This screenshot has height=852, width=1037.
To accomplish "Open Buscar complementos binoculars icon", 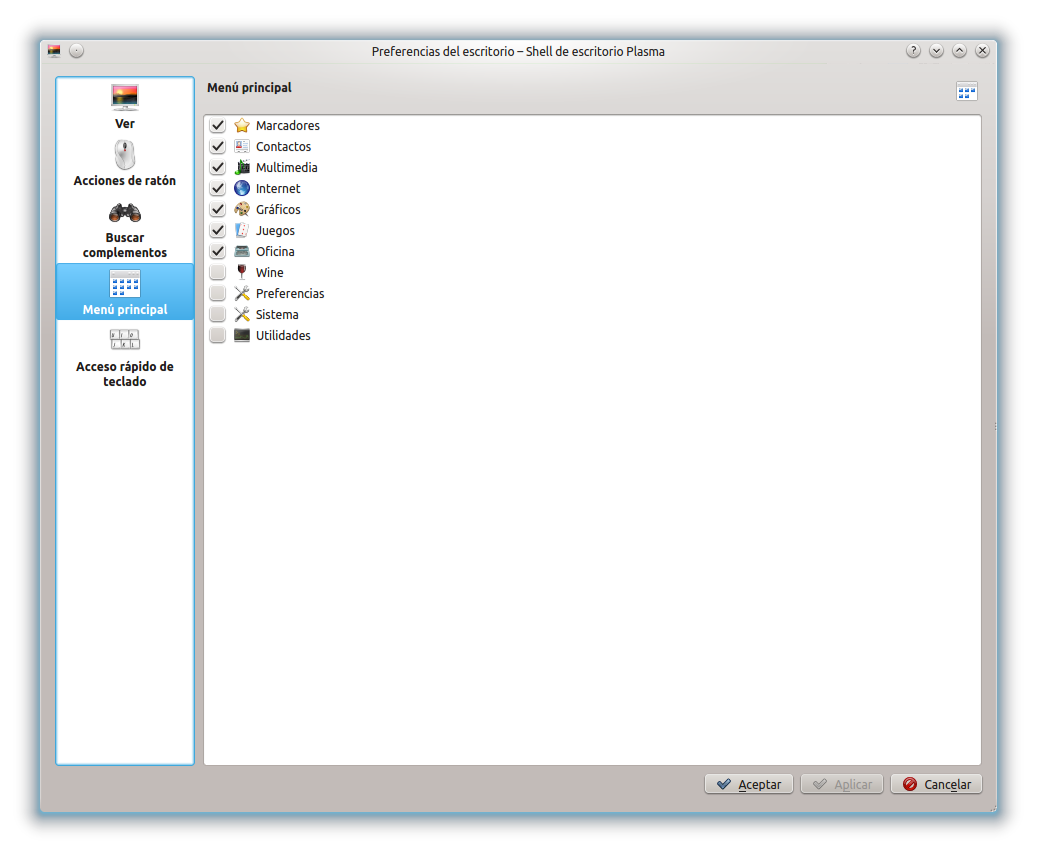I will click(124, 213).
